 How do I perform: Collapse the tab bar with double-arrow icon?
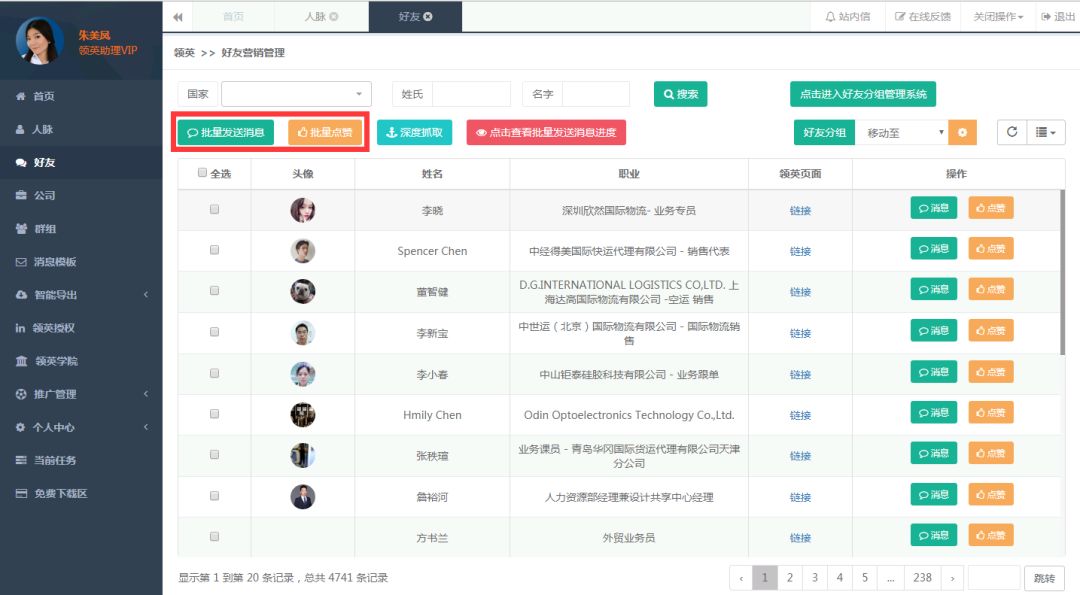click(176, 16)
